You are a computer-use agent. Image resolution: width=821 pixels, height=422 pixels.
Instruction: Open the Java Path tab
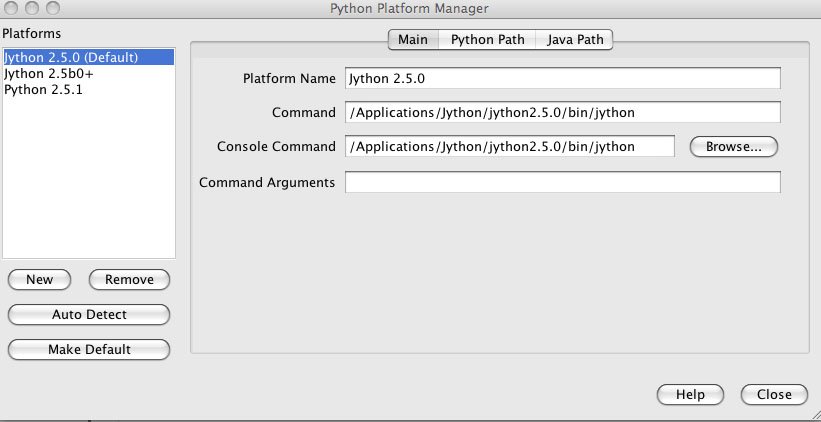(x=574, y=40)
